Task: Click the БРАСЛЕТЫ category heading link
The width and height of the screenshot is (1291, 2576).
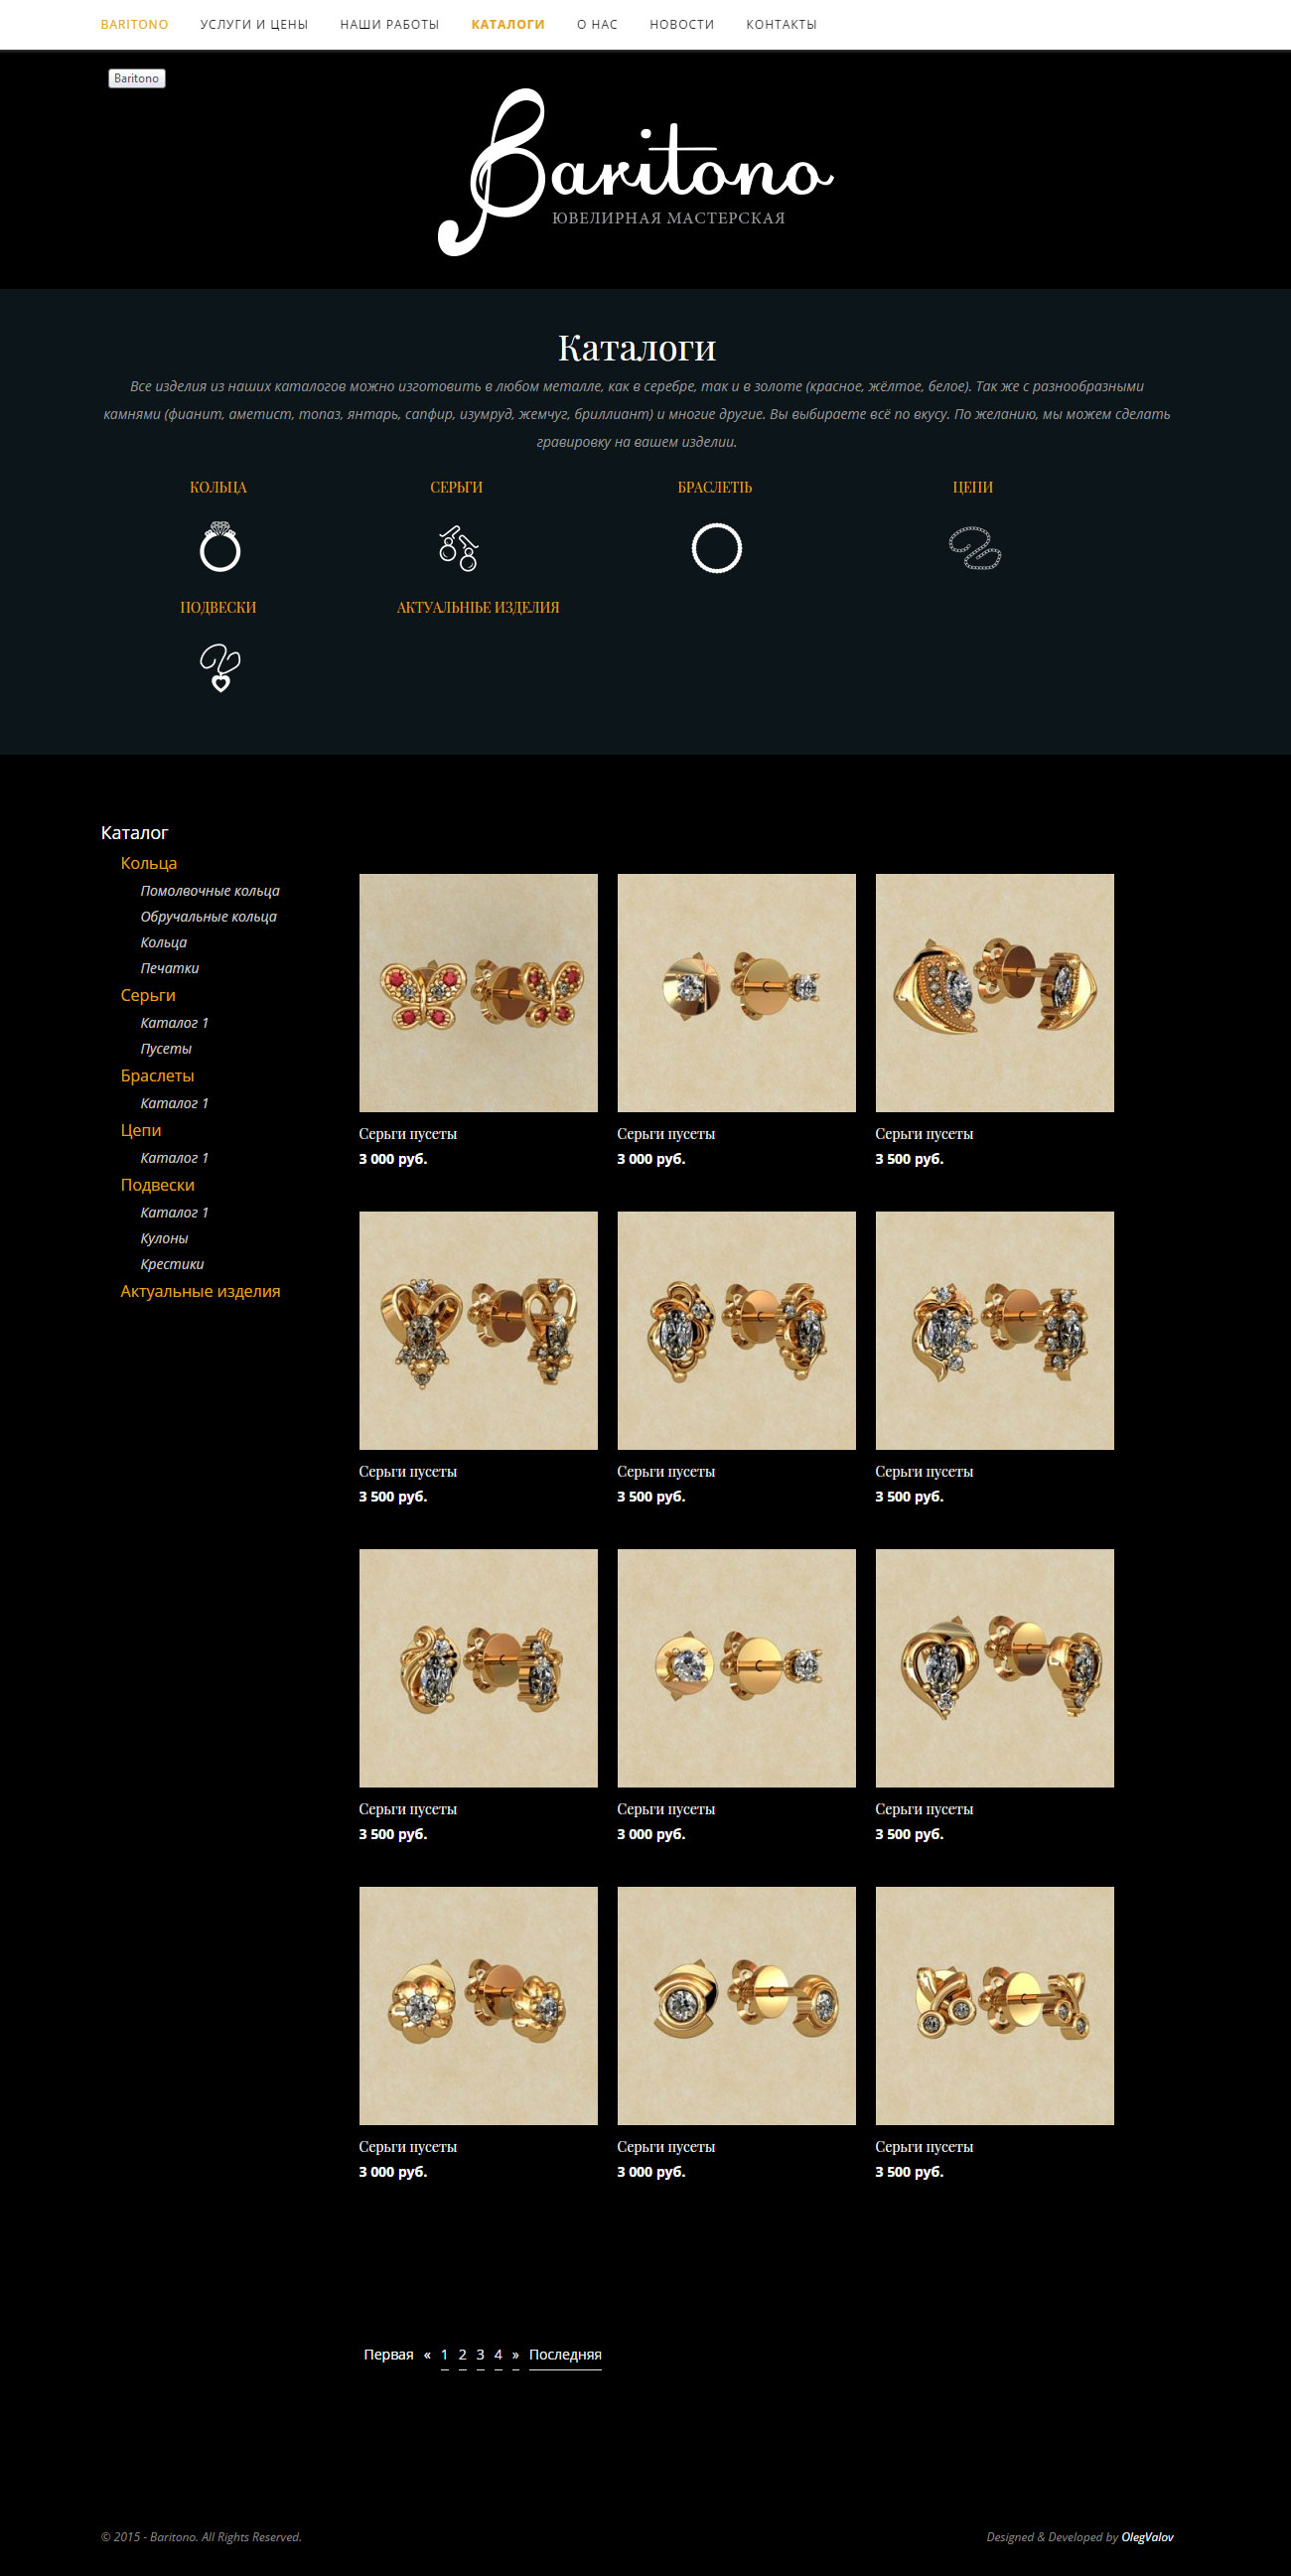Action: coord(715,487)
